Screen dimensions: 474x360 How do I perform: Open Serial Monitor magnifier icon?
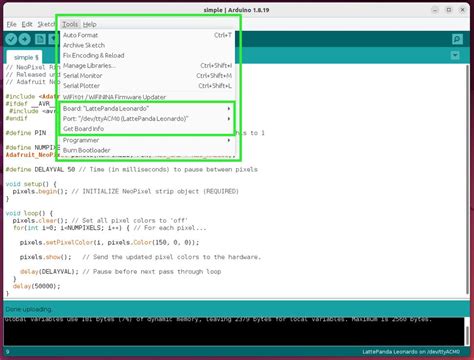pos(457,39)
